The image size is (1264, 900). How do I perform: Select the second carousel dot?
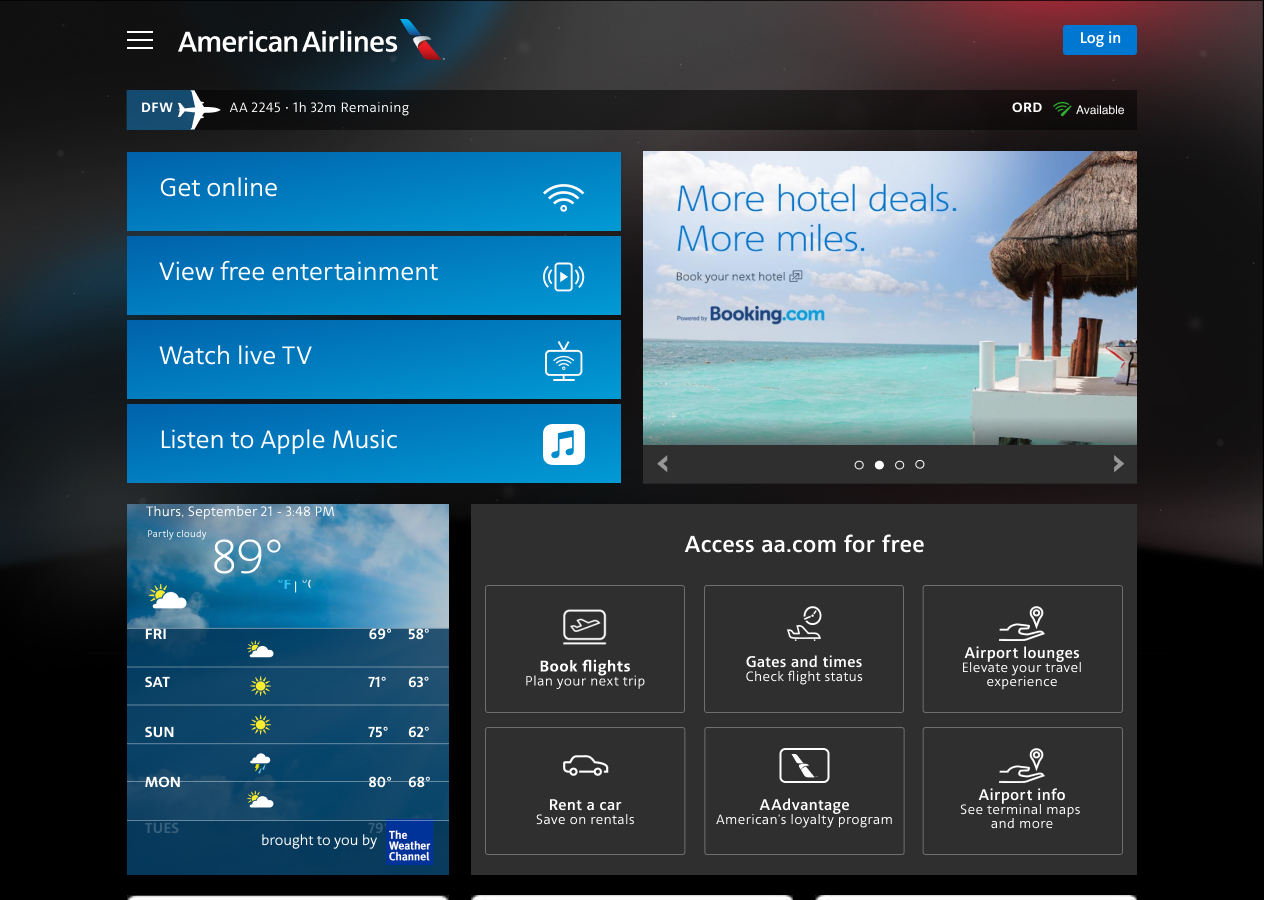[x=879, y=465]
